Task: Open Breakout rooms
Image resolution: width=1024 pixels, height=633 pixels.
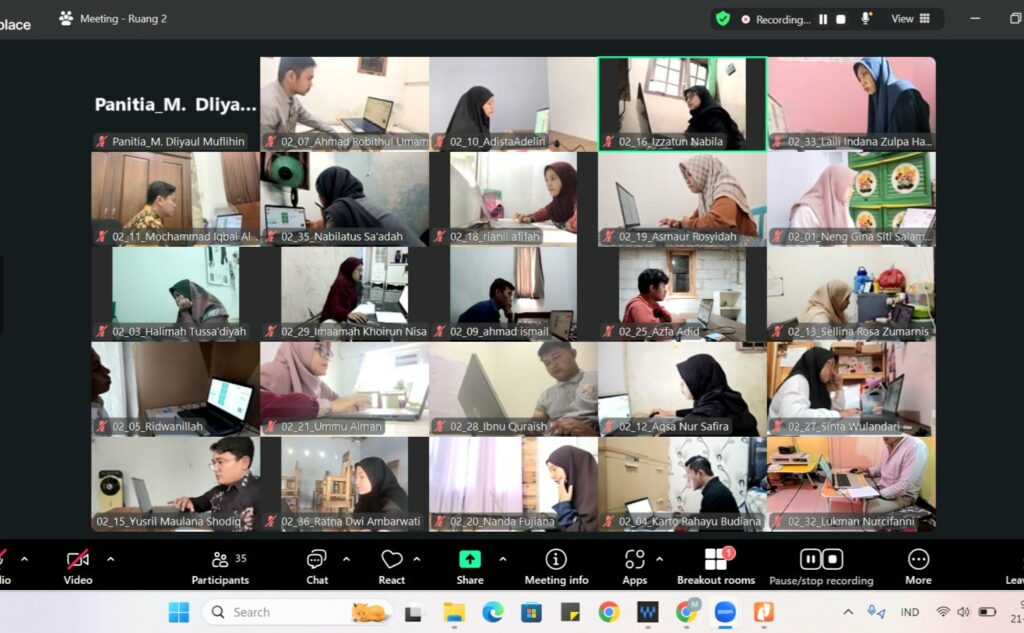Action: [716, 566]
